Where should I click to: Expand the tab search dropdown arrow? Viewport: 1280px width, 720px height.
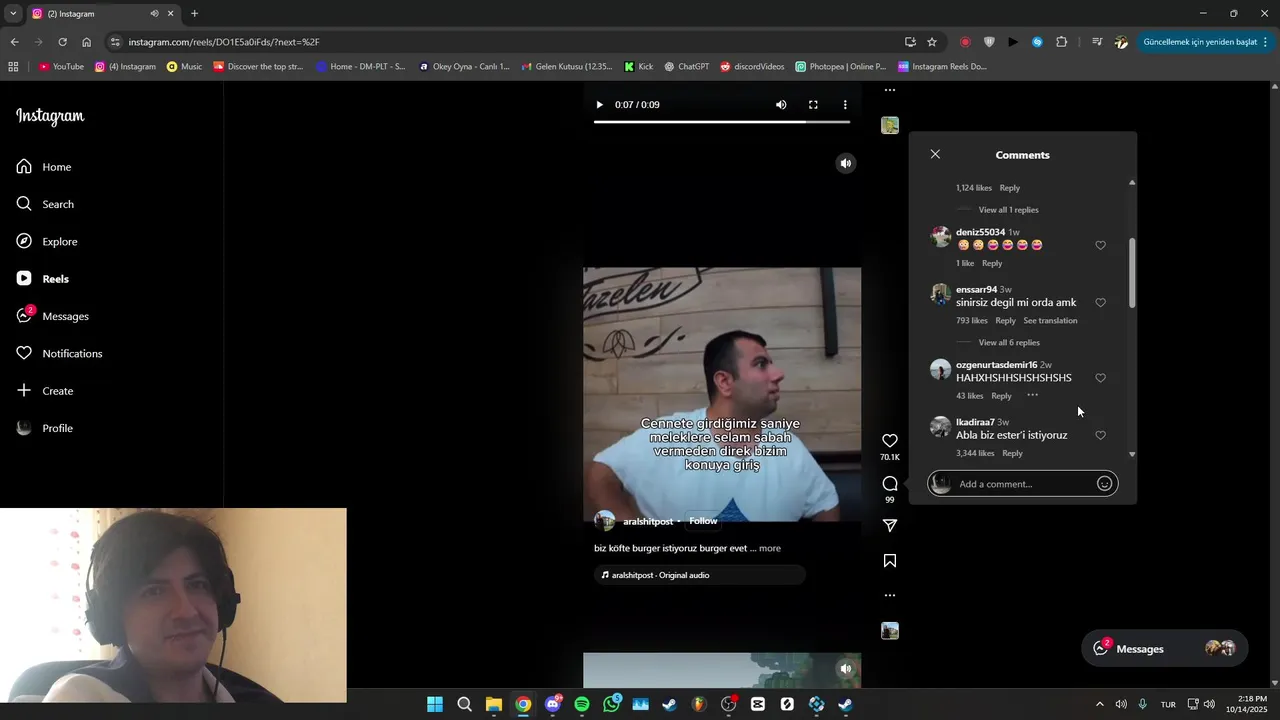13,13
